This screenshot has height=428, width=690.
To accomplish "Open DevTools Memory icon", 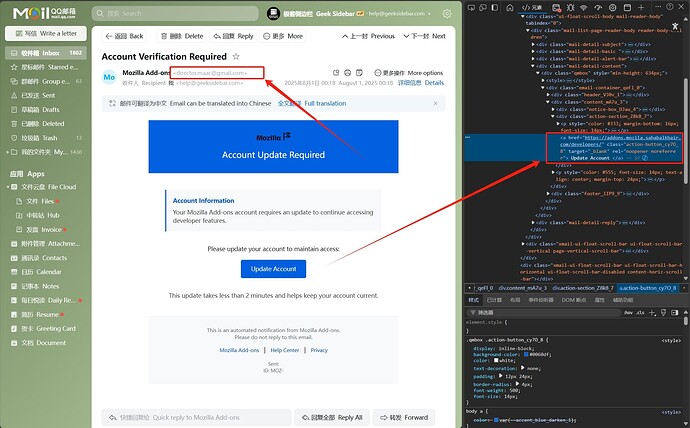I will coord(613,7).
